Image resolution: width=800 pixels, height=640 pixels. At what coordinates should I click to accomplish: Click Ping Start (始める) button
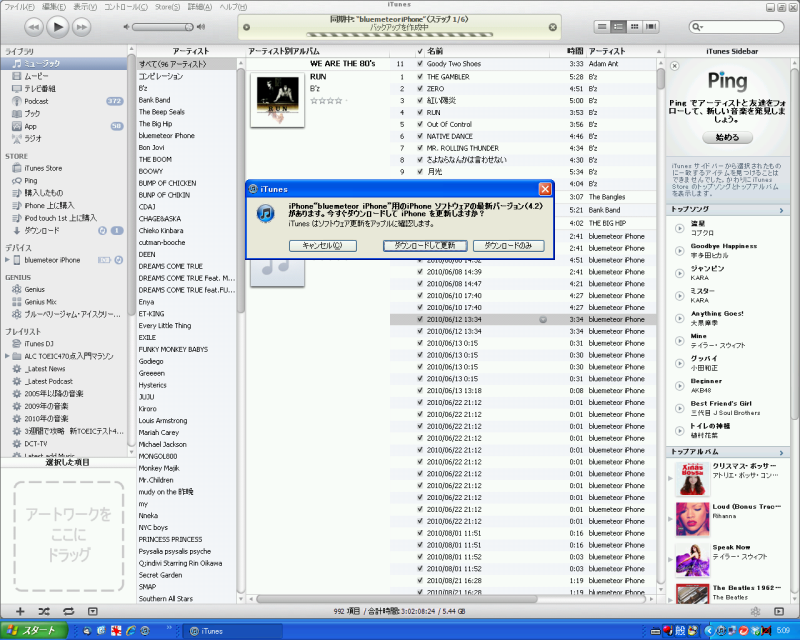pyautogui.click(x=727, y=137)
